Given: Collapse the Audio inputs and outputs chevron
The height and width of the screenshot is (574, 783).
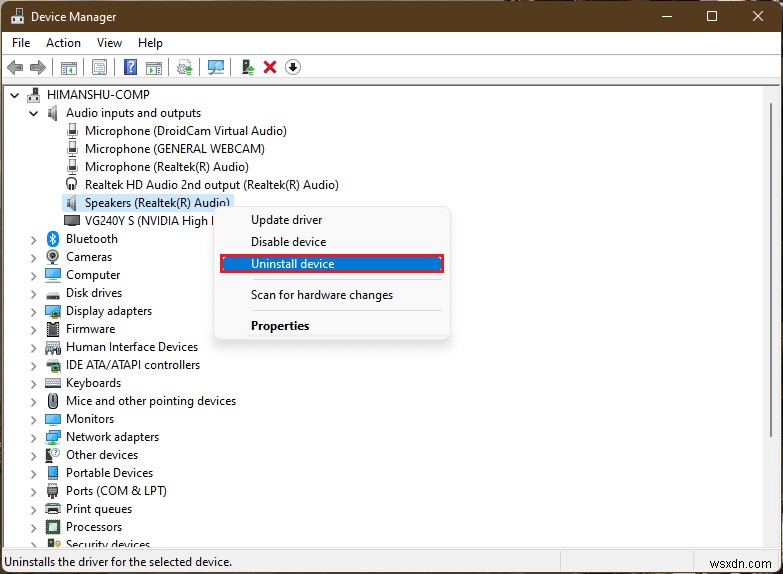Looking at the screenshot, I should 33,113.
